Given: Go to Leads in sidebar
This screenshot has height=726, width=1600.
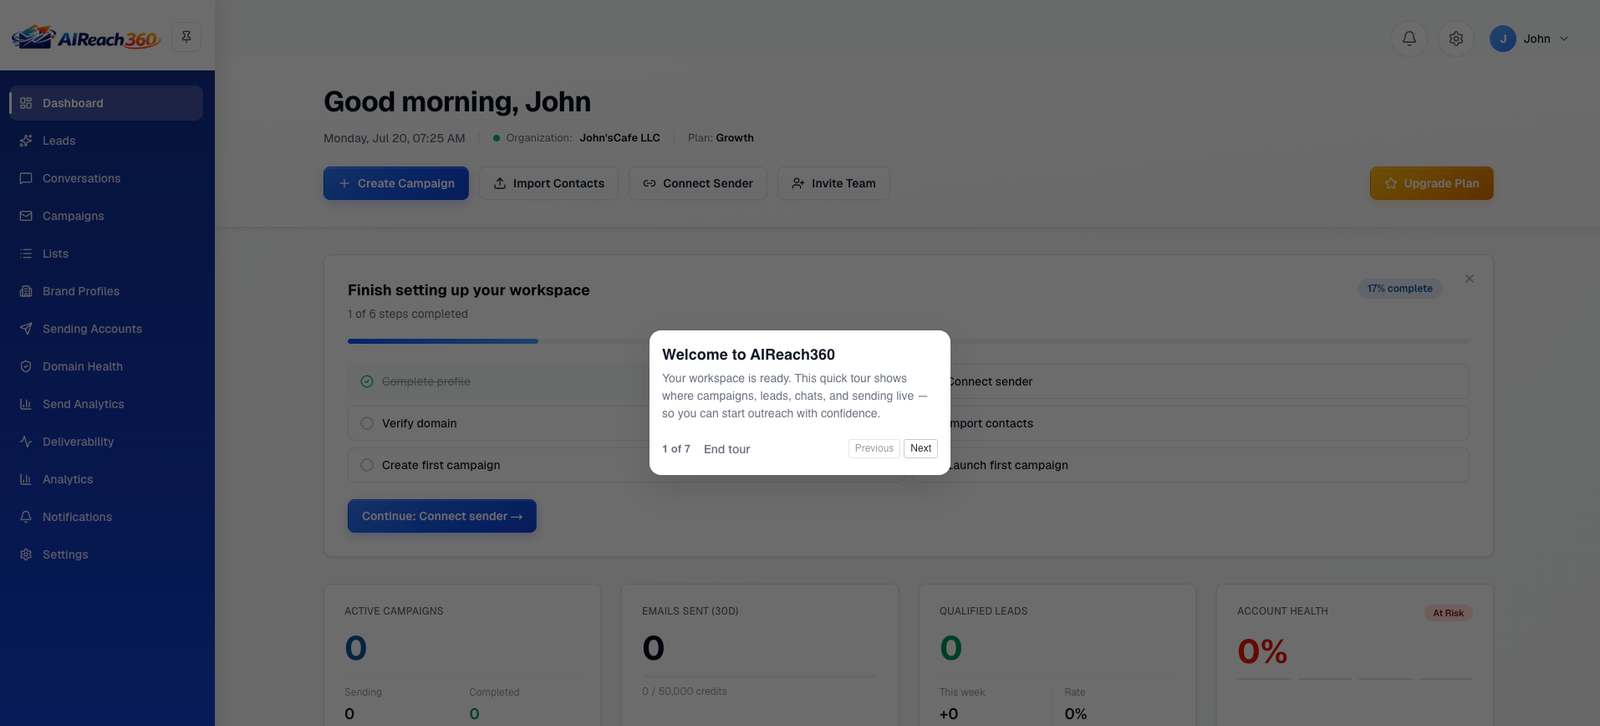Looking at the screenshot, I should pos(106,141).
